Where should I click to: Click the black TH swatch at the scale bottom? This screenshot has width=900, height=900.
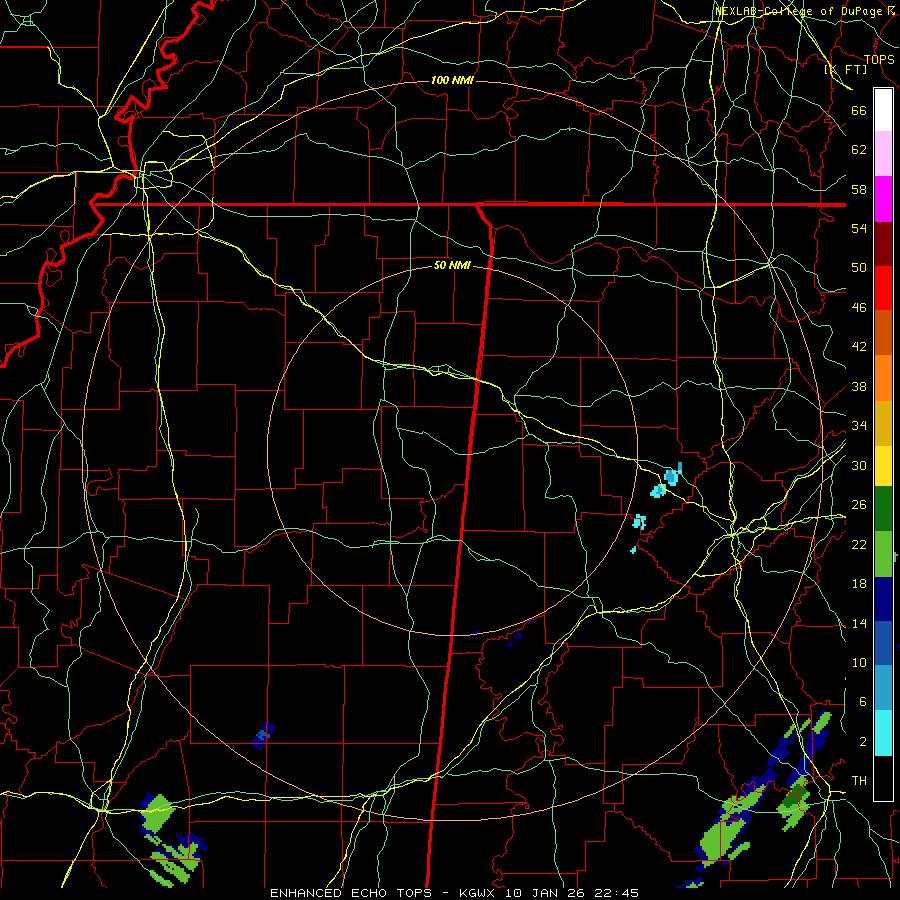tap(883, 778)
